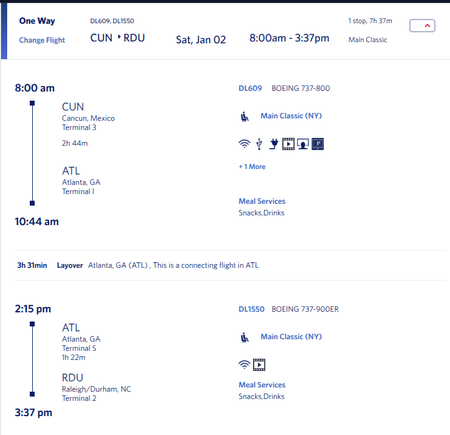Click the dark live TV amenity icon
450x435 pixels.
pyautogui.click(x=318, y=144)
